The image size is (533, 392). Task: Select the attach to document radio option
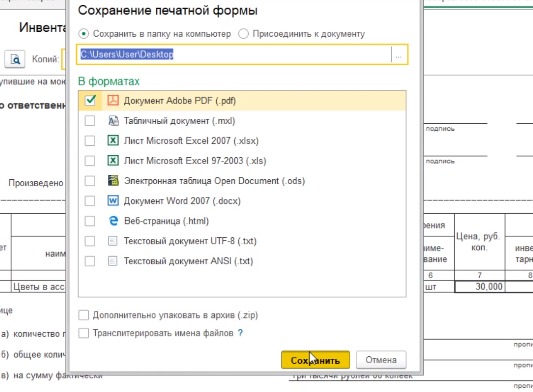[243, 34]
